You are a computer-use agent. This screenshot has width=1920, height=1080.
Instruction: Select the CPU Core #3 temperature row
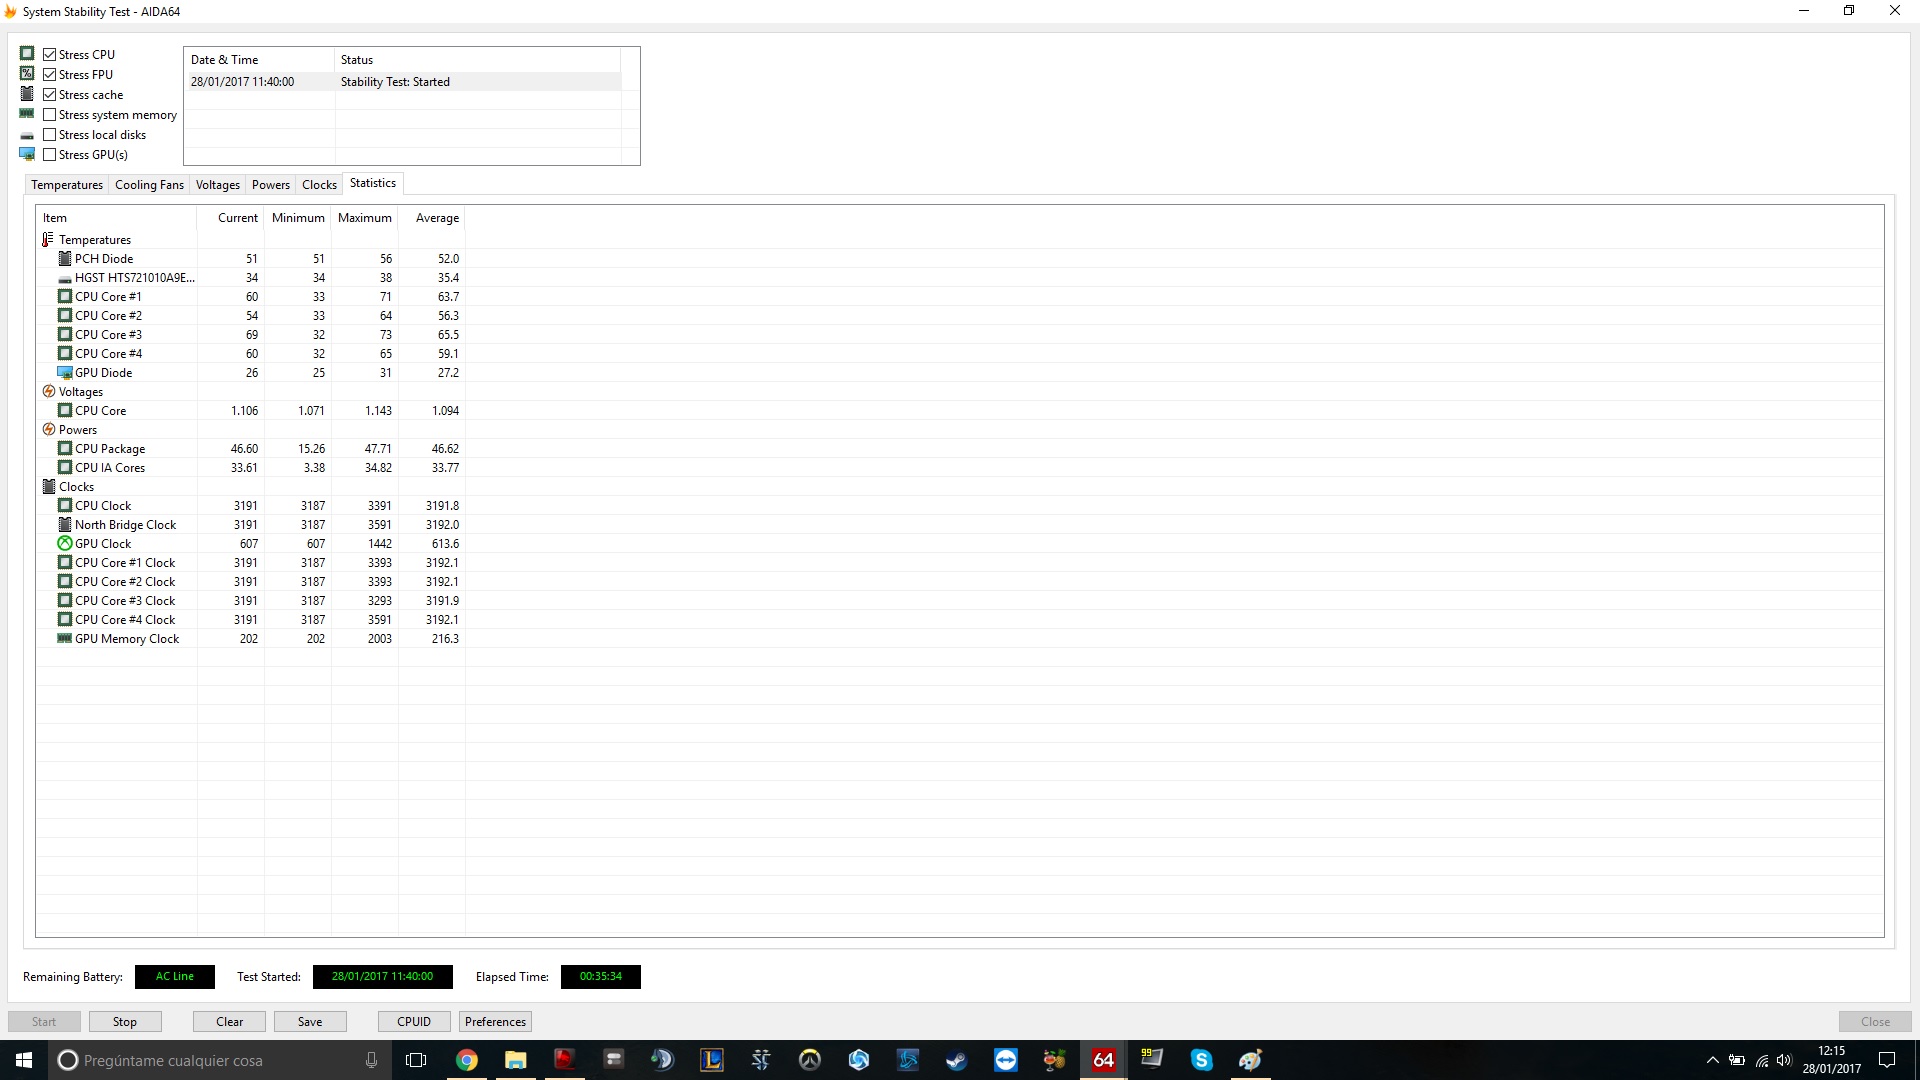251,335
